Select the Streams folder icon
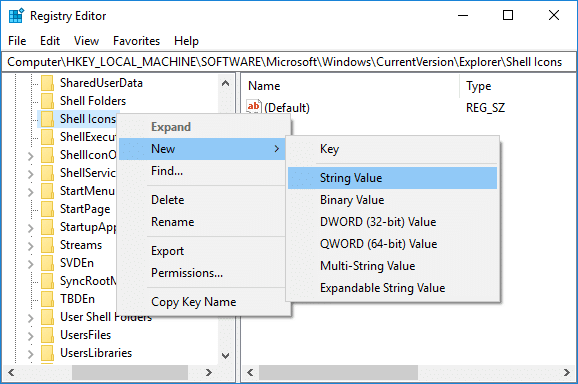Viewport: 578px width, 384px height. [47, 245]
